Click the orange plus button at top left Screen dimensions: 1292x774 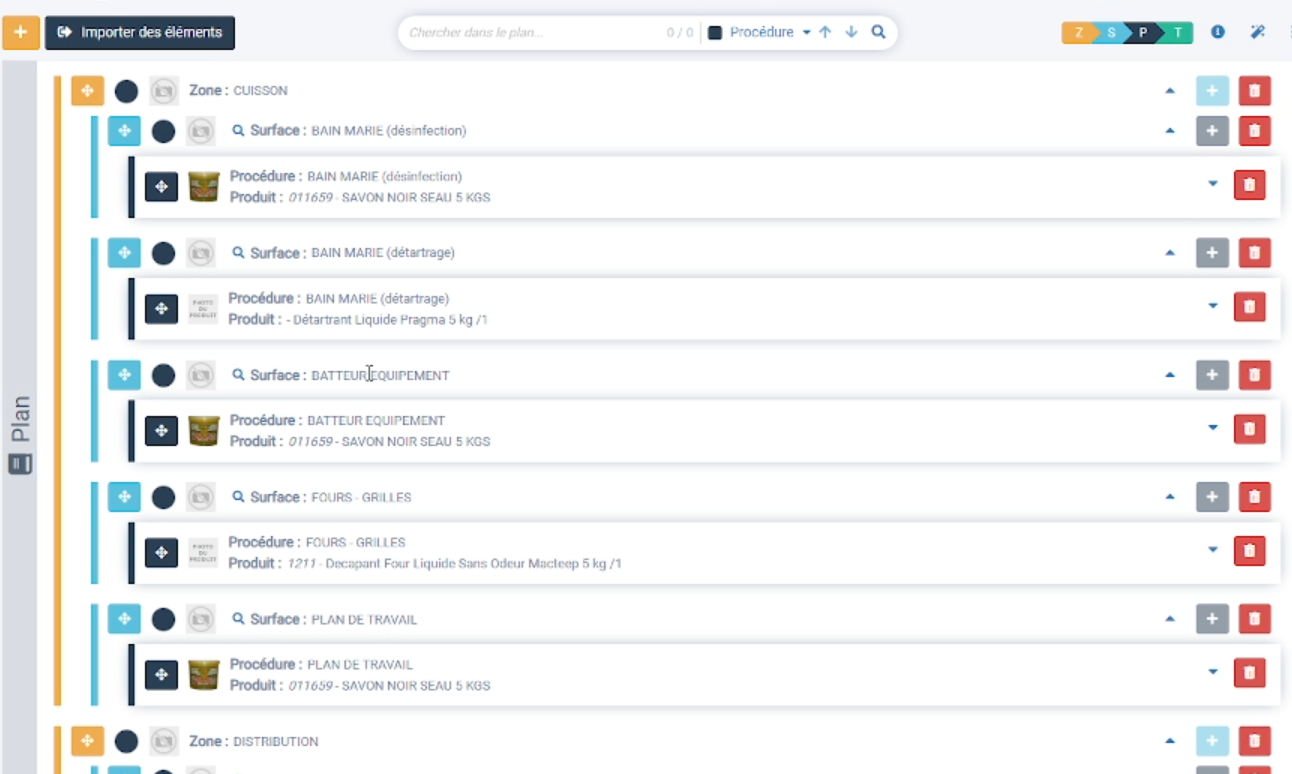click(x=21, y=32)
